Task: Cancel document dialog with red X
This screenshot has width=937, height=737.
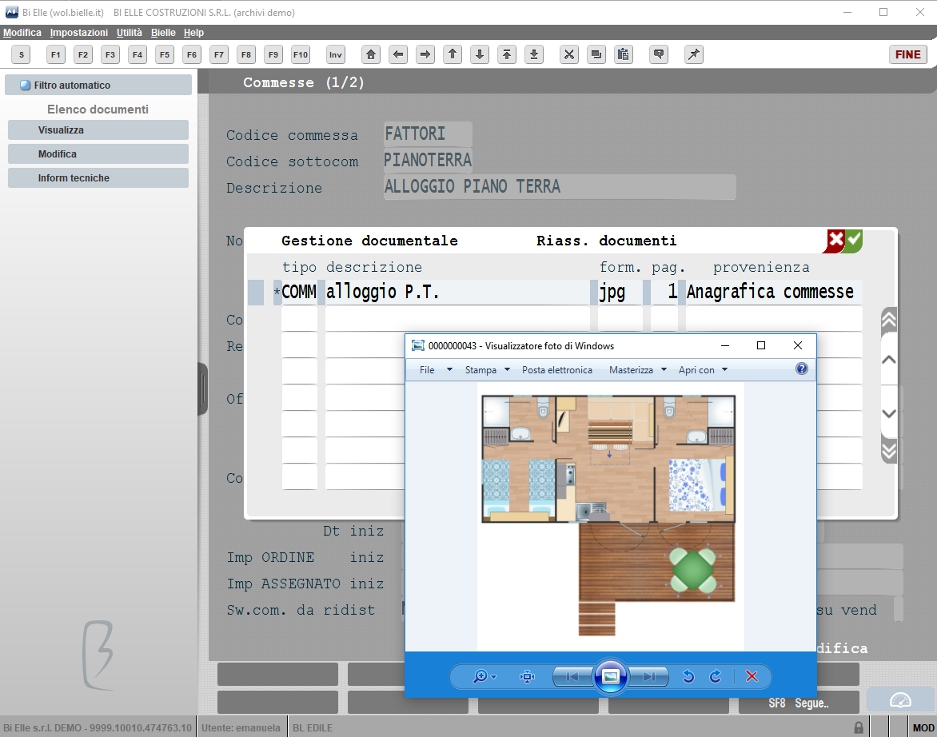Action: (x=835, y=241)
